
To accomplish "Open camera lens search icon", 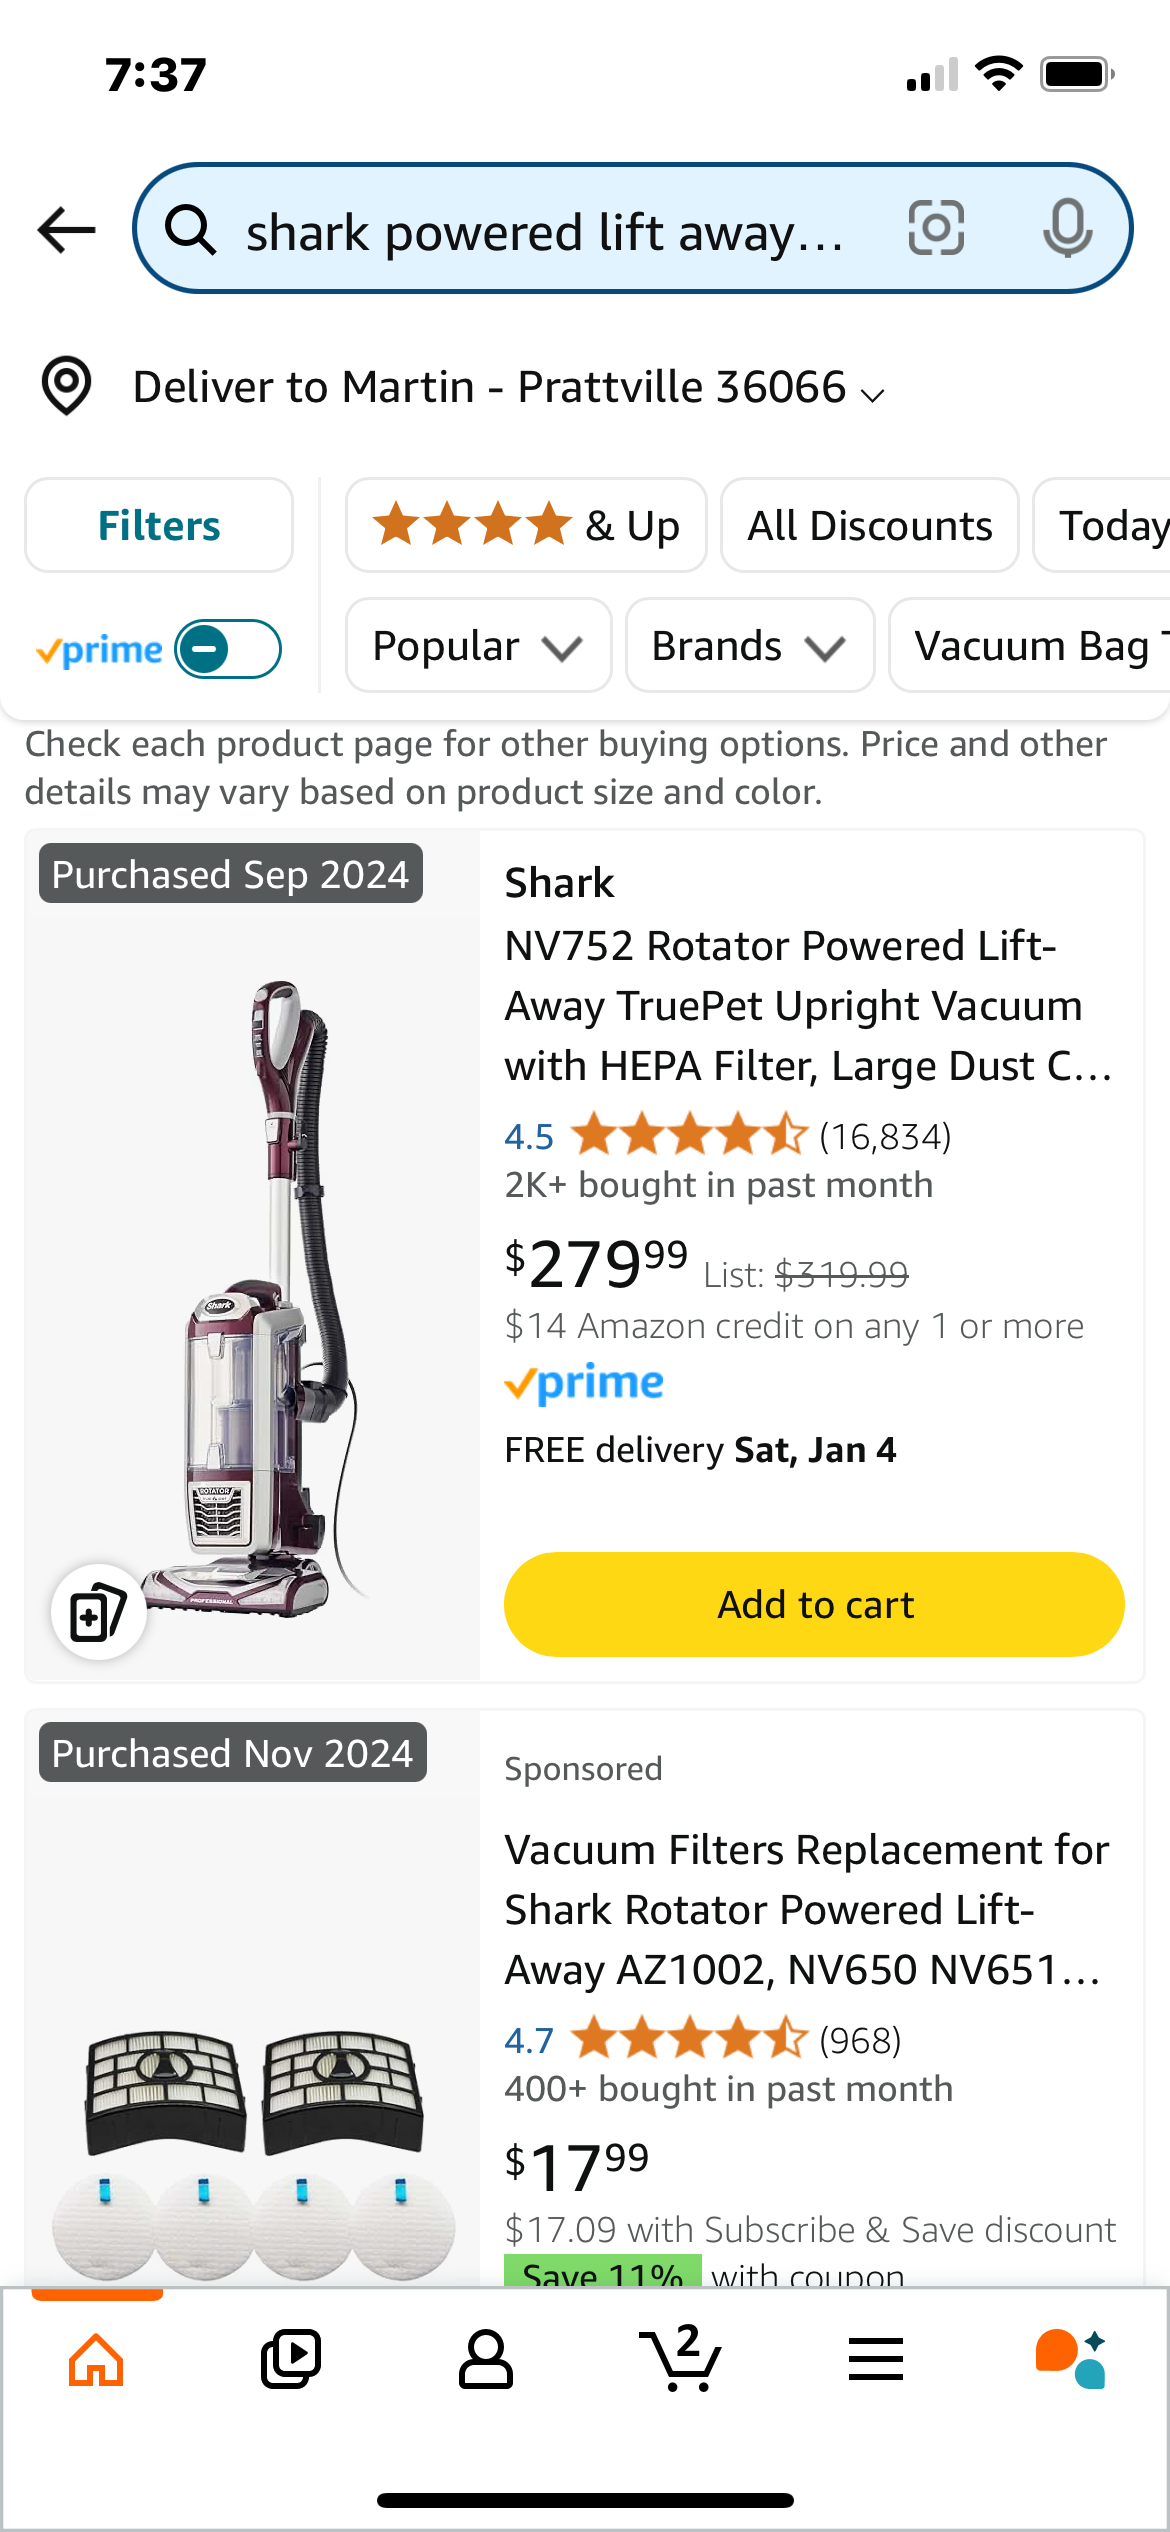I will pos(936,229).
